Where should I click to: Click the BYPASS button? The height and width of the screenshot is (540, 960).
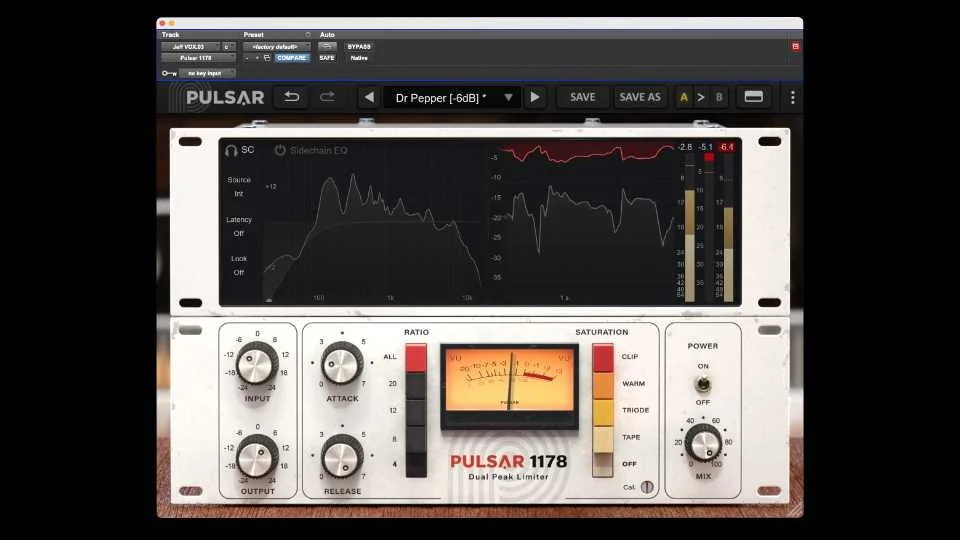pyautogui.click(x=359, y=47)
